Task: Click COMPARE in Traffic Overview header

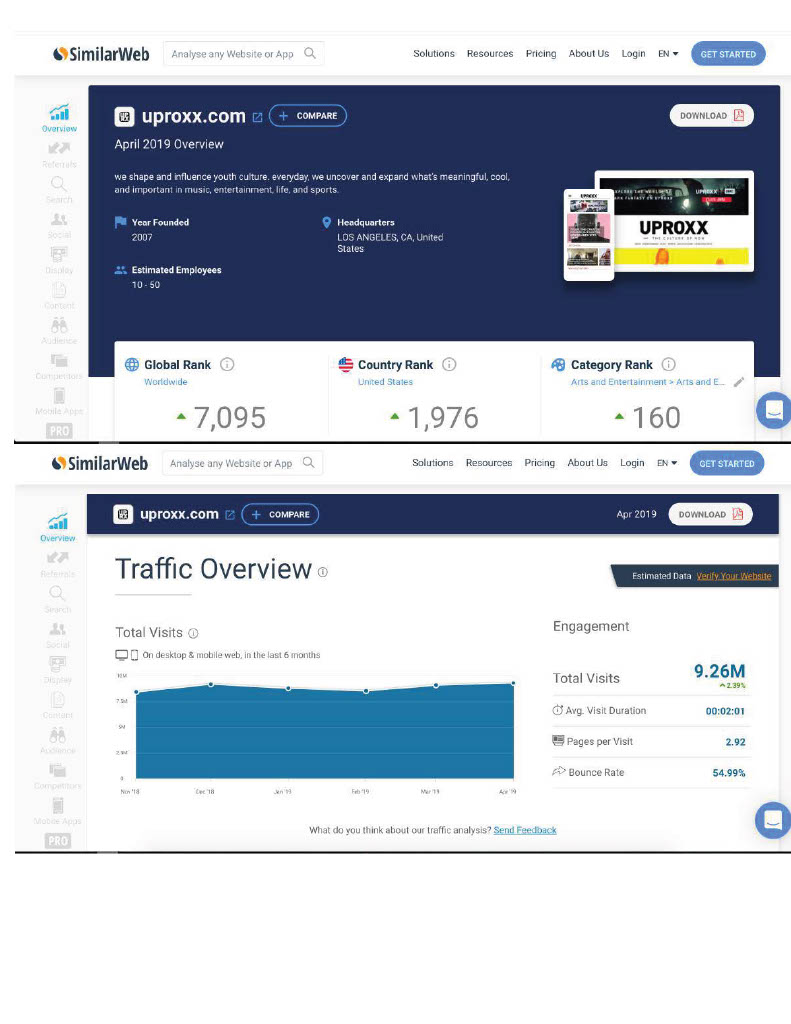Action: click(x=280, y=515)
